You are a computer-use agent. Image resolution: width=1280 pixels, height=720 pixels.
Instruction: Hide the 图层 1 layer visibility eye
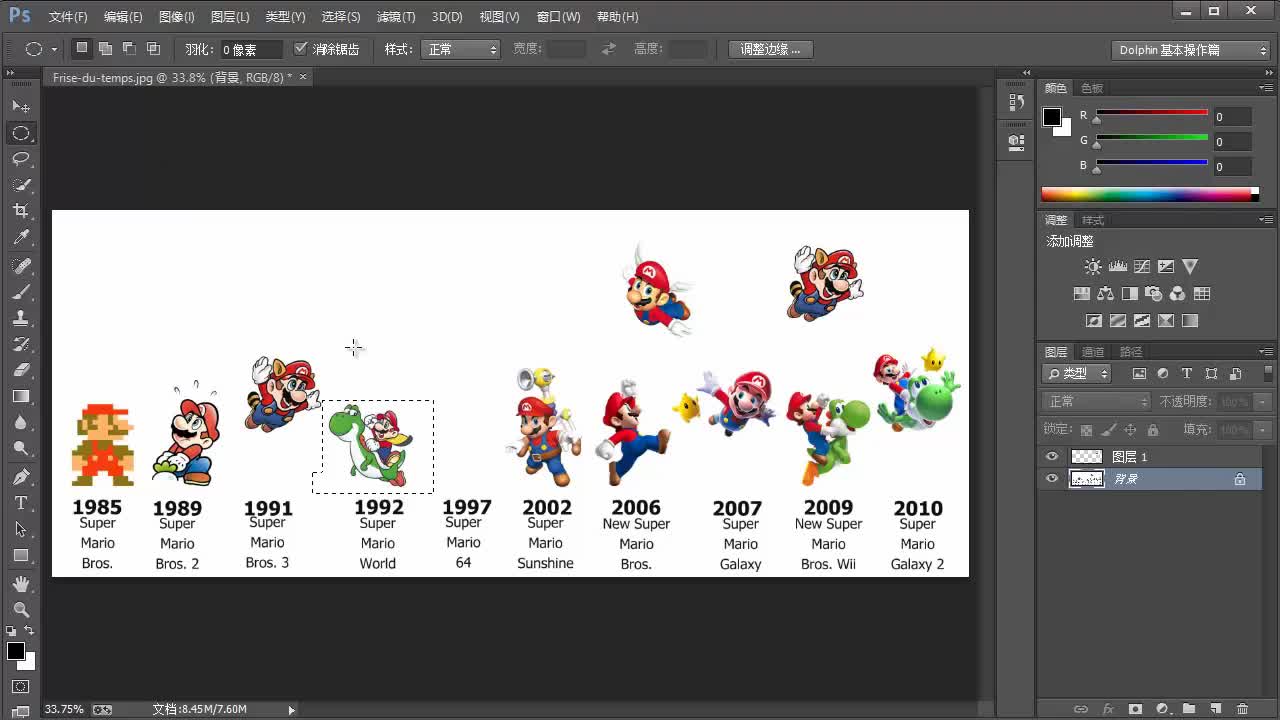1052,456
